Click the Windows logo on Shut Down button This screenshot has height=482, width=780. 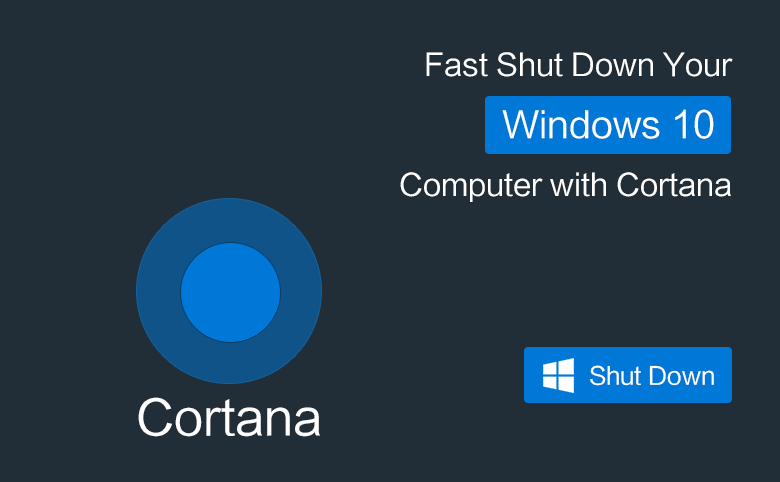coord(558,376)
